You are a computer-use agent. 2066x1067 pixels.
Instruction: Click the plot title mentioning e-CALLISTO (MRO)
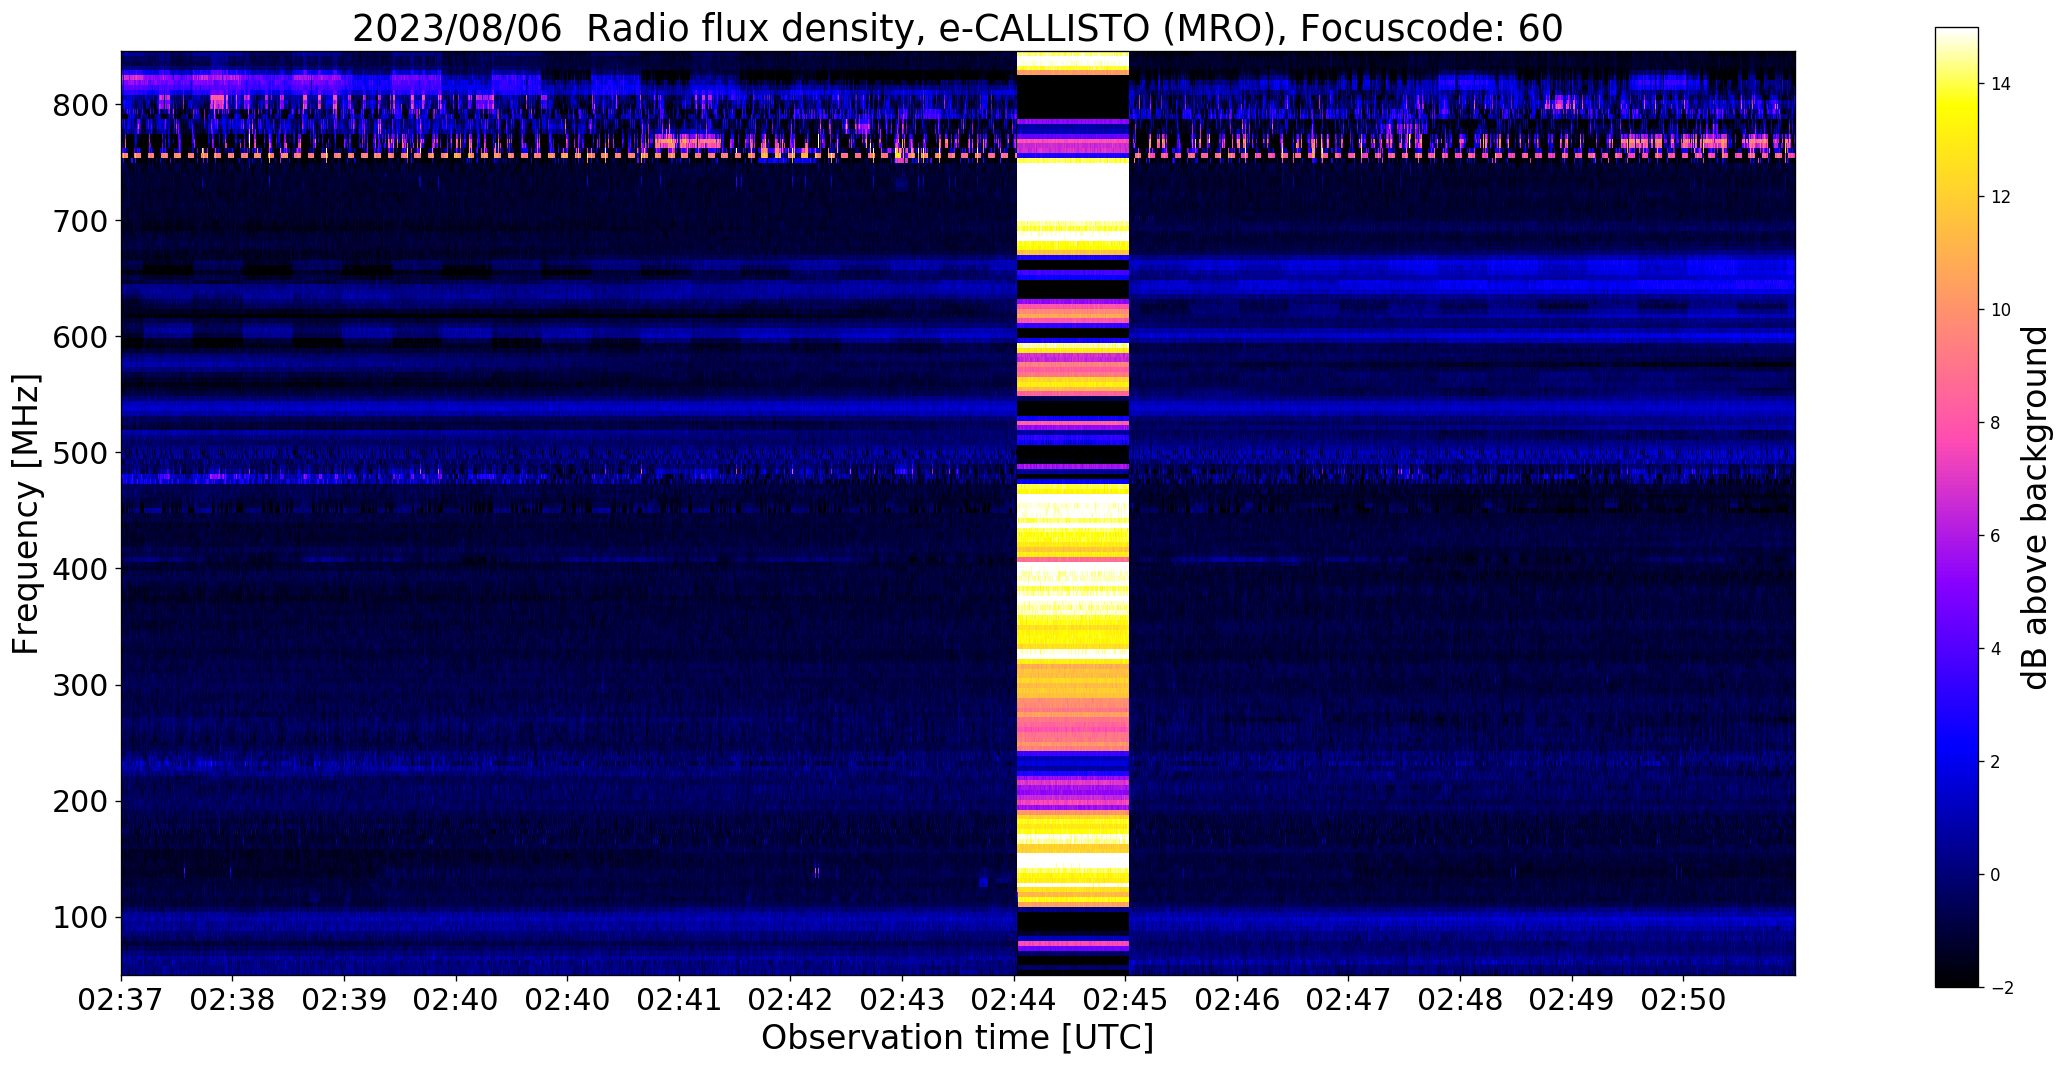[957, 28]
